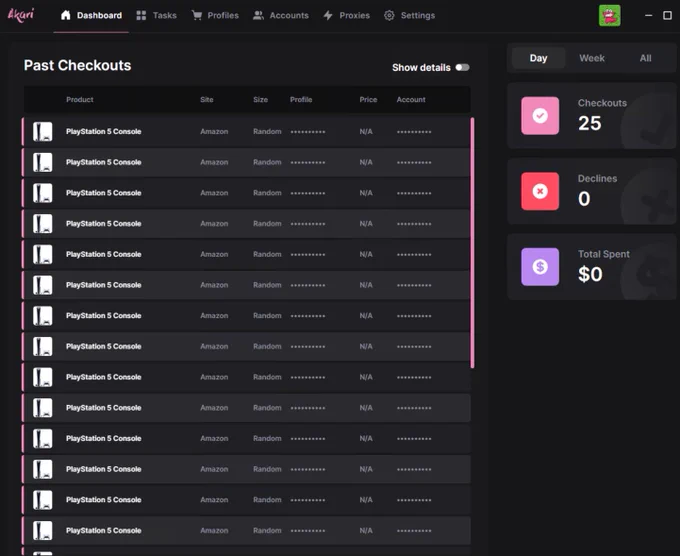
Task: Minimize the Akari window
Action: pyautogui.click(x=648, y=16)
